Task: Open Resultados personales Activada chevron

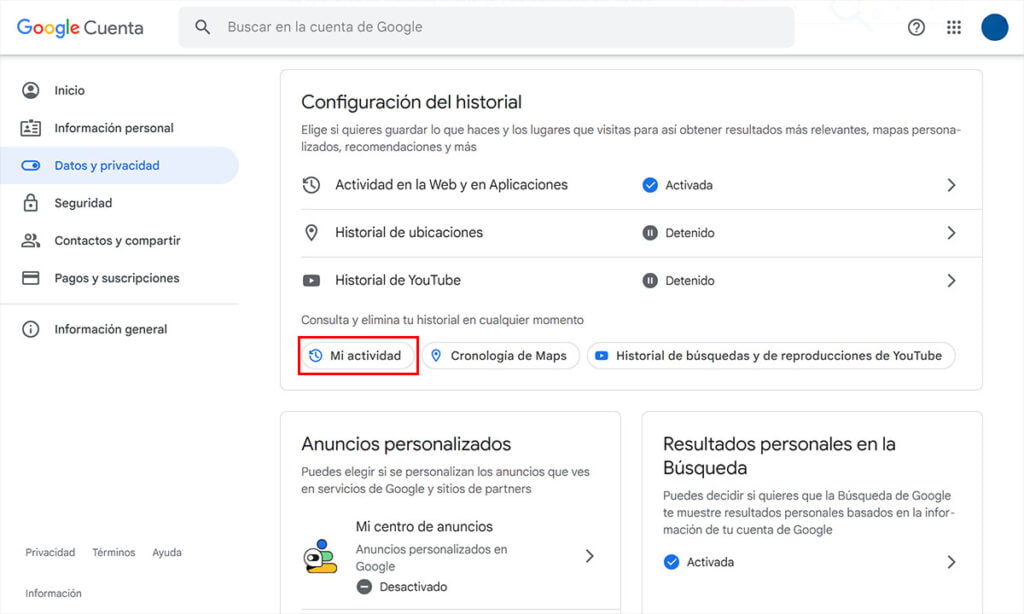Action: [x=952, y=562]
